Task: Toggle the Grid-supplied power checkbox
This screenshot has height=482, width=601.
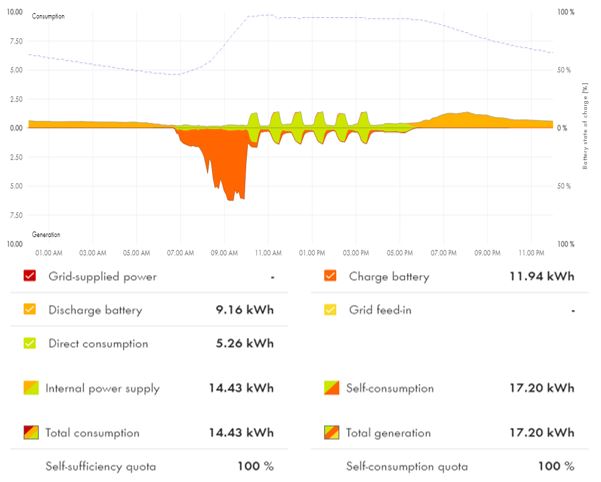Action: coord(31,276)
